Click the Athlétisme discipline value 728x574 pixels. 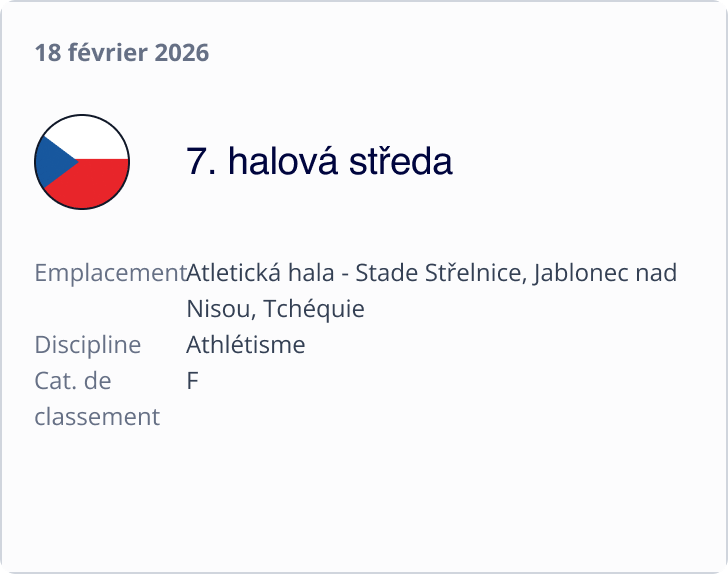click(245, 345)
